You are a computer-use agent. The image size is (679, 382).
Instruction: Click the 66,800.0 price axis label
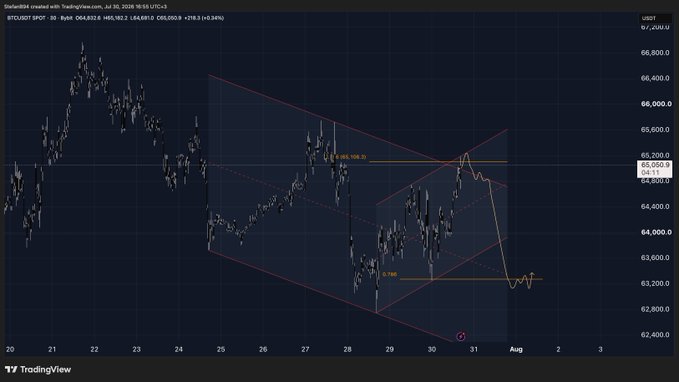point(655,53)
